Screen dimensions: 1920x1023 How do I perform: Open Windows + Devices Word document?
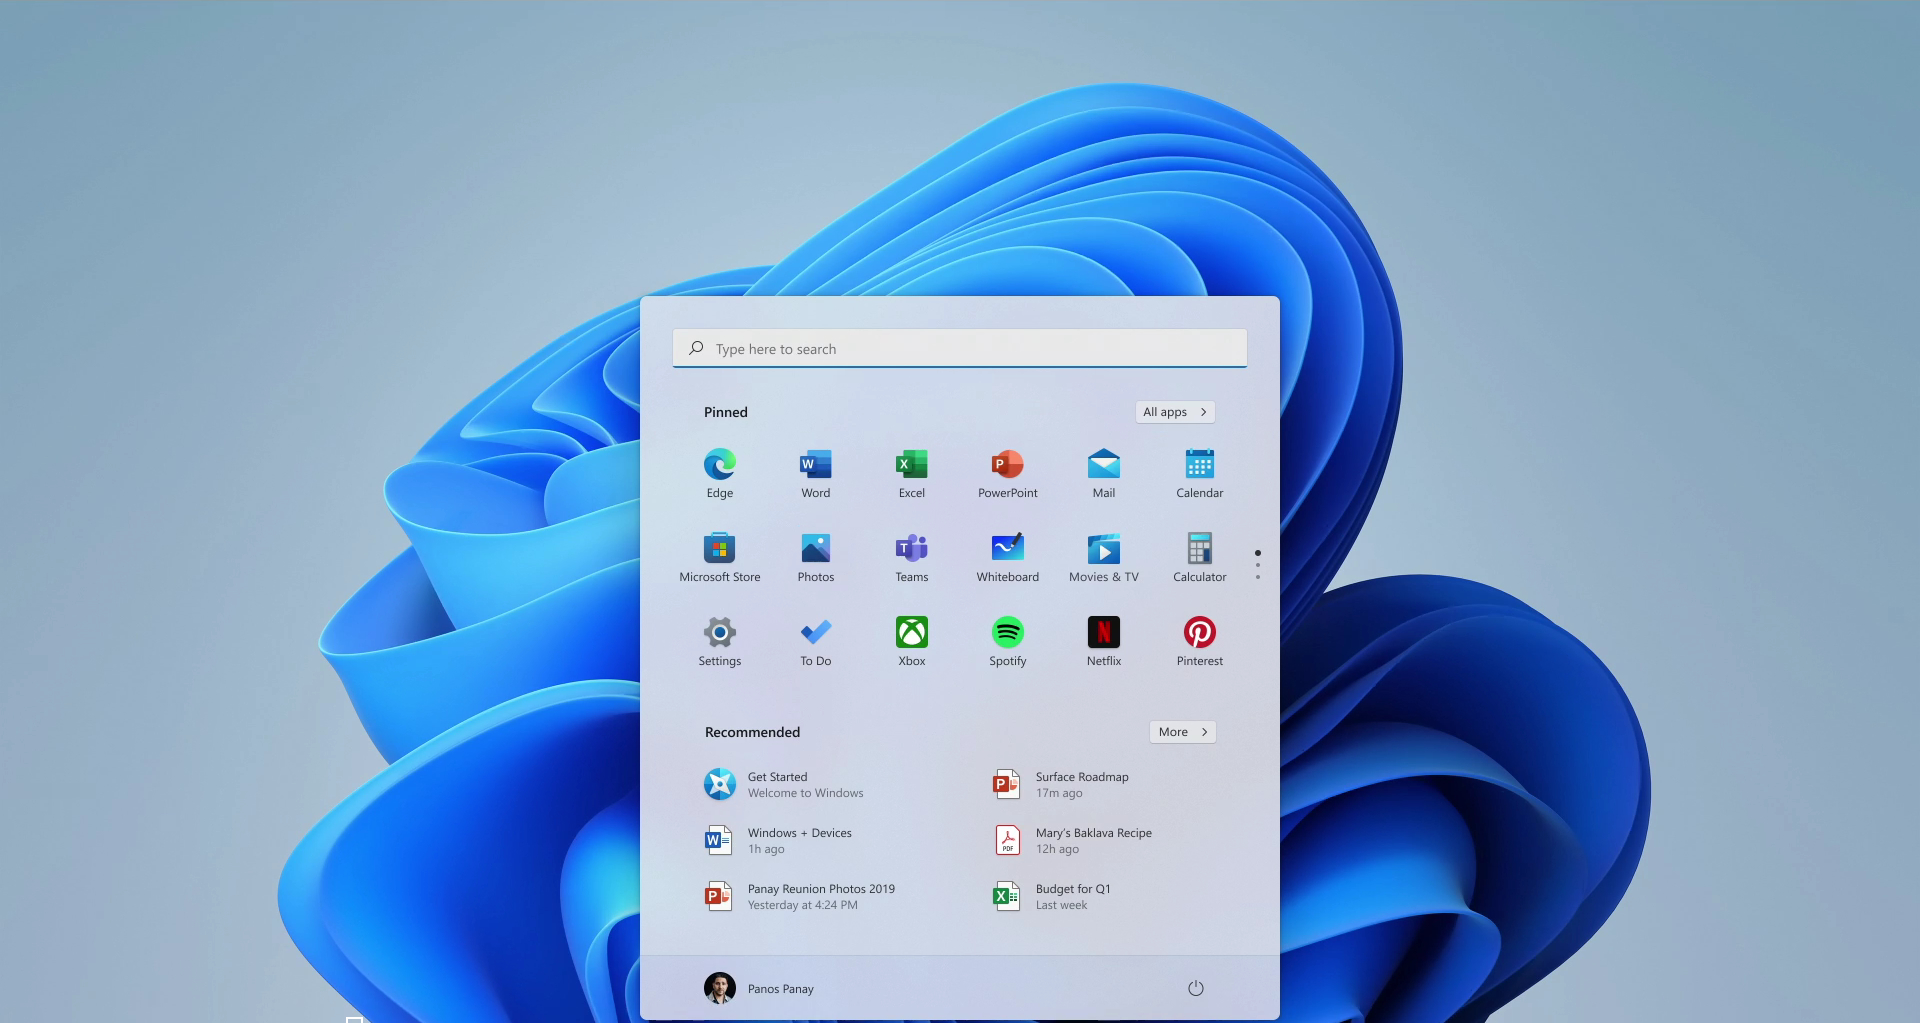778,840
